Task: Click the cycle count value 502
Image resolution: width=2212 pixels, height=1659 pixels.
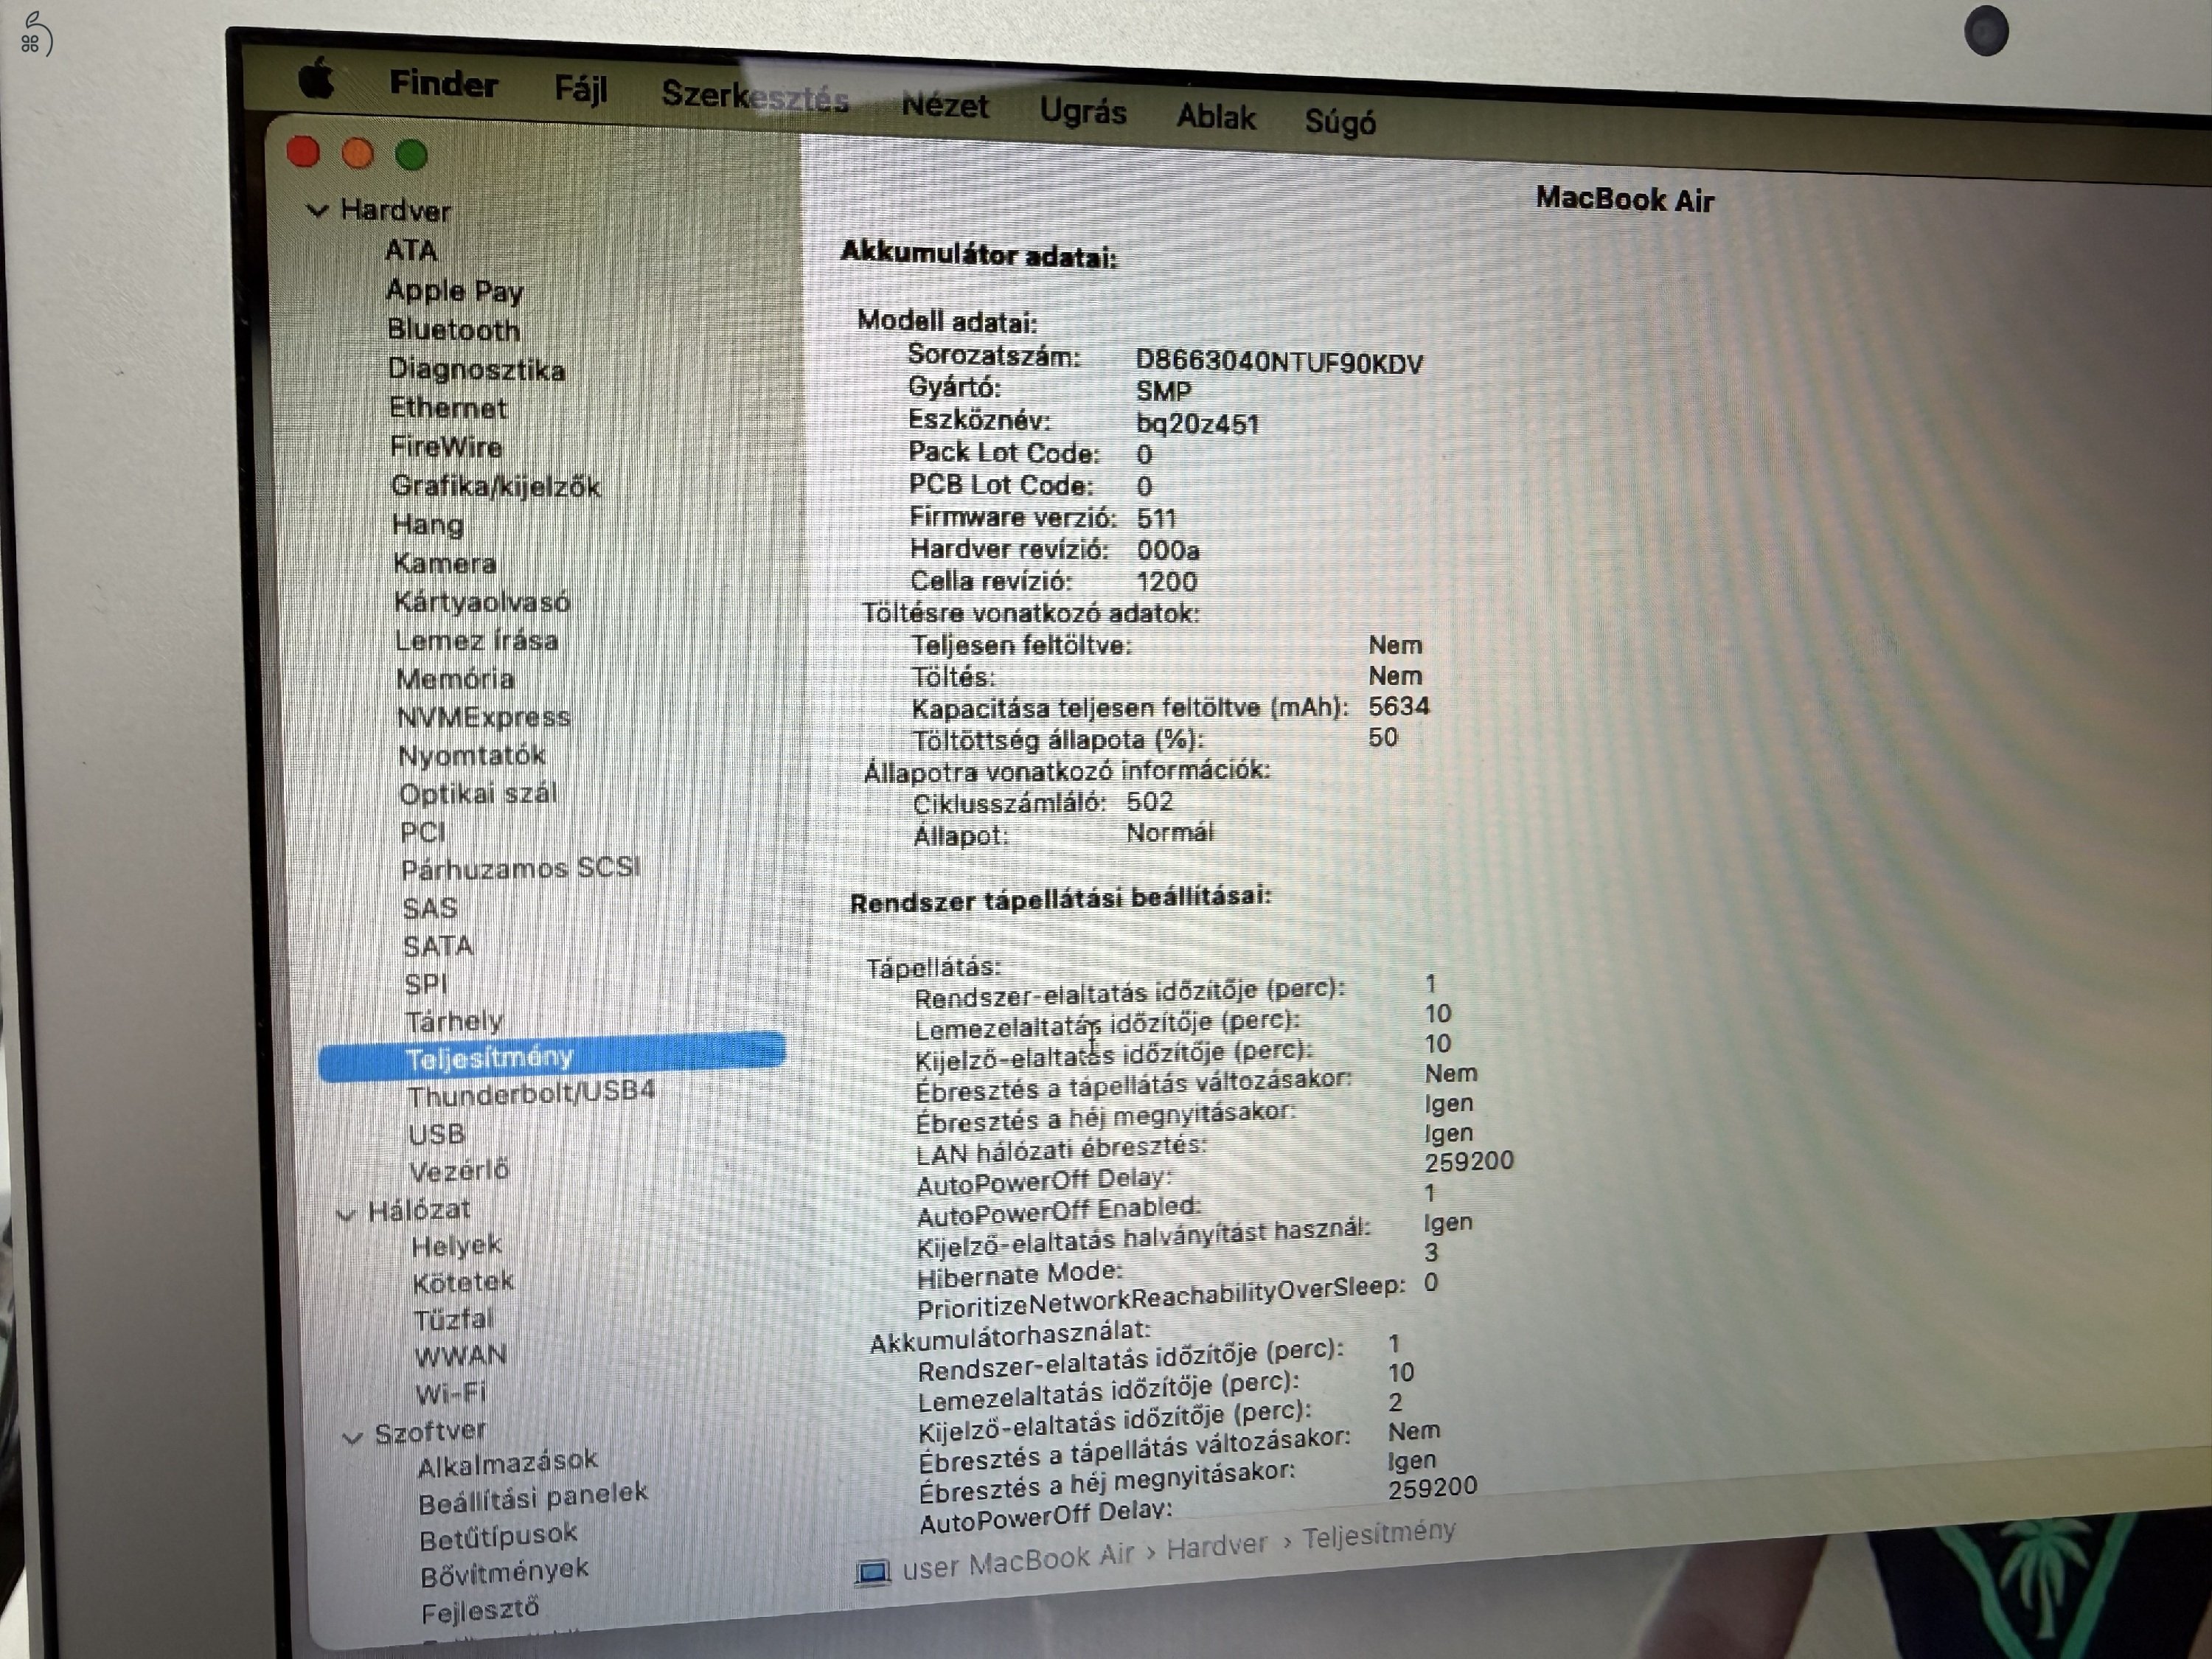Action: pyautogui.click(x=1149, y=802)
